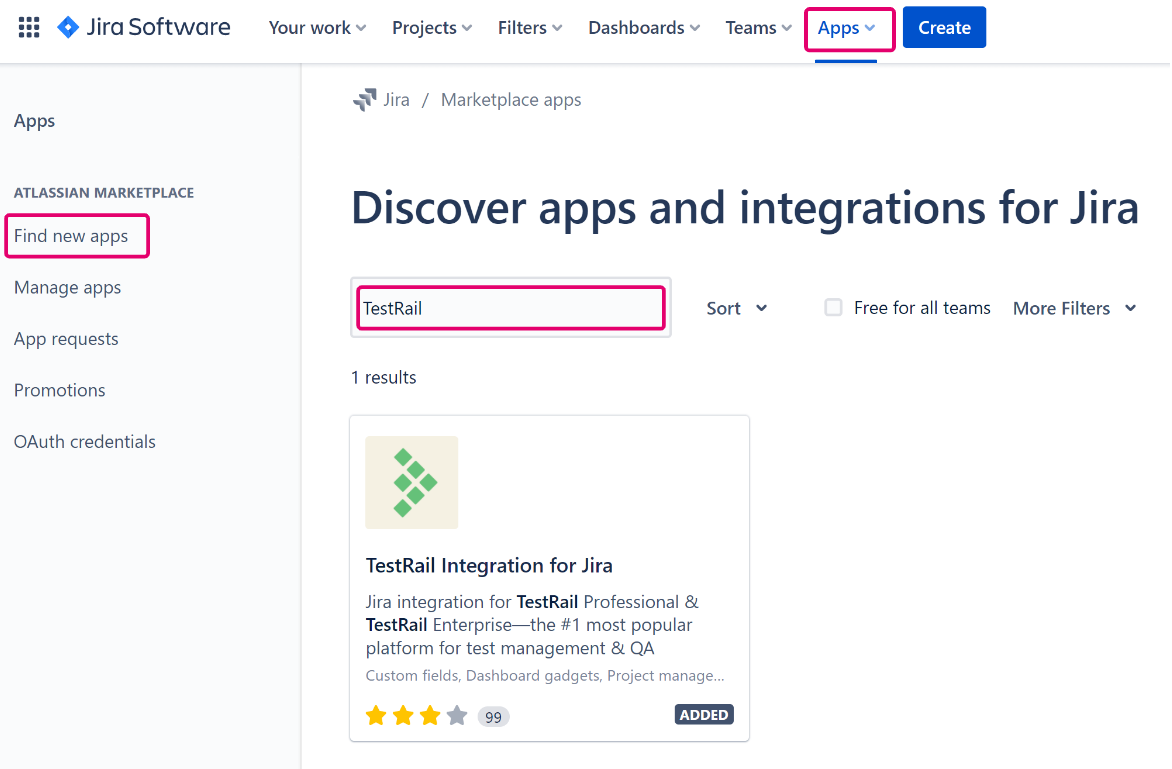
Task: Click the Jira Software logo
Action: point(144,28)
